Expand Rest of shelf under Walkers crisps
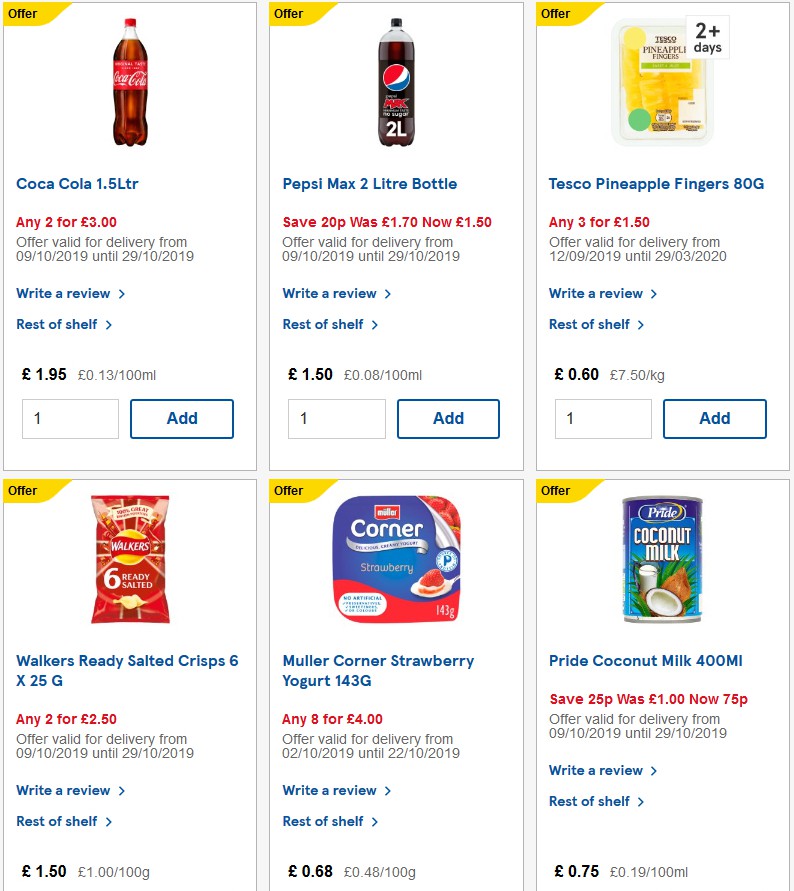Image resolution: width=794 pixels, height=891 pixels. pyautogui.click(x=59, y=821)
